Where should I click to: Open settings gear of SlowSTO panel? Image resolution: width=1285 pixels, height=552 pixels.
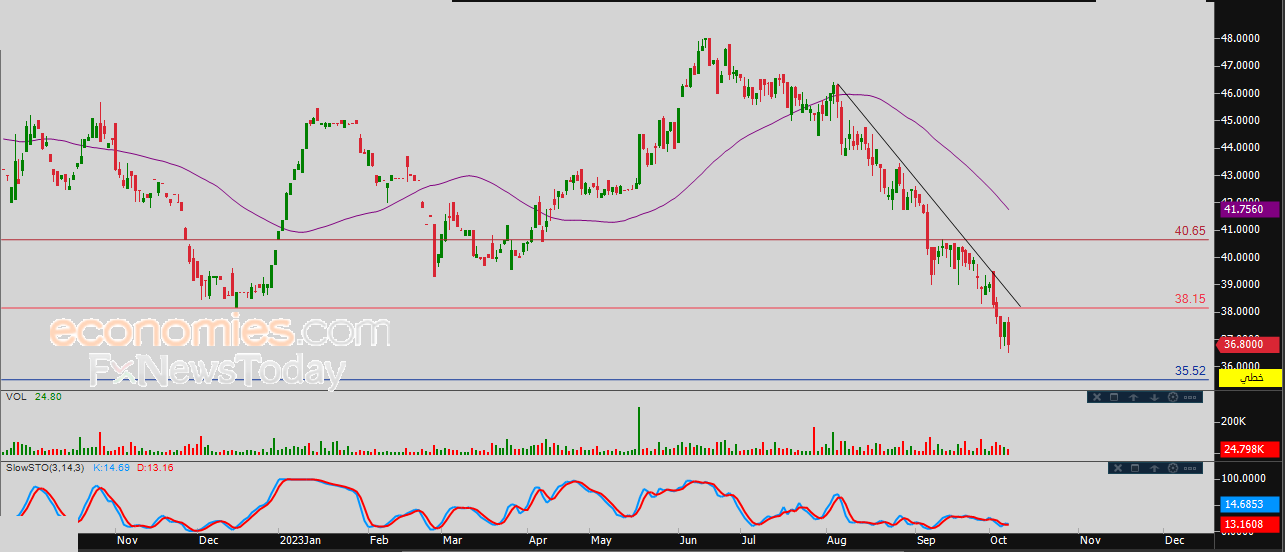pyautogui.click(x=1173, y=468)
